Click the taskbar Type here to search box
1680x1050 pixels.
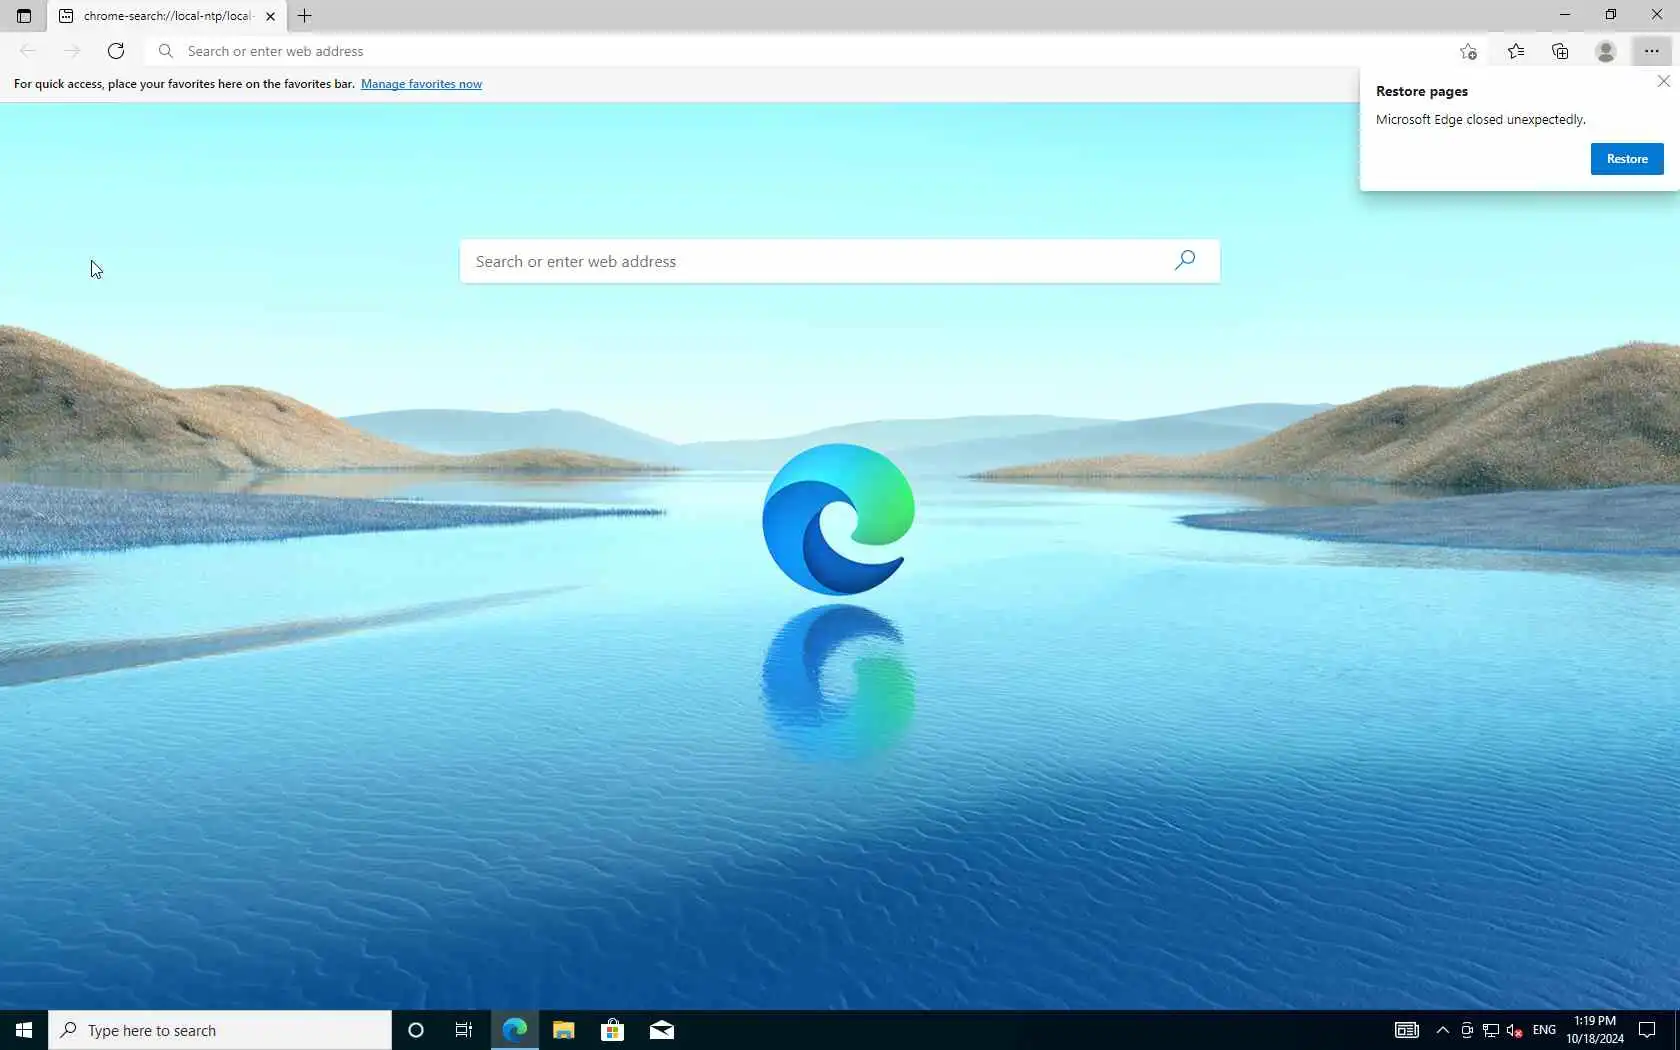220,1030
